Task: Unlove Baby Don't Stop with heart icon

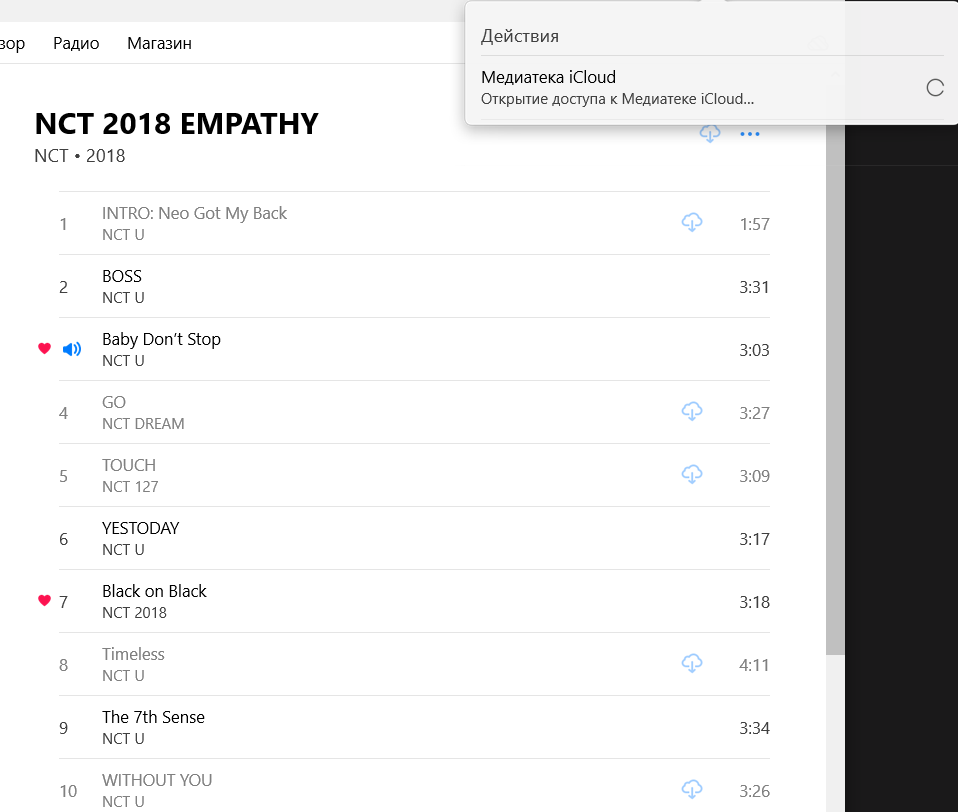Action: [44, 349]
